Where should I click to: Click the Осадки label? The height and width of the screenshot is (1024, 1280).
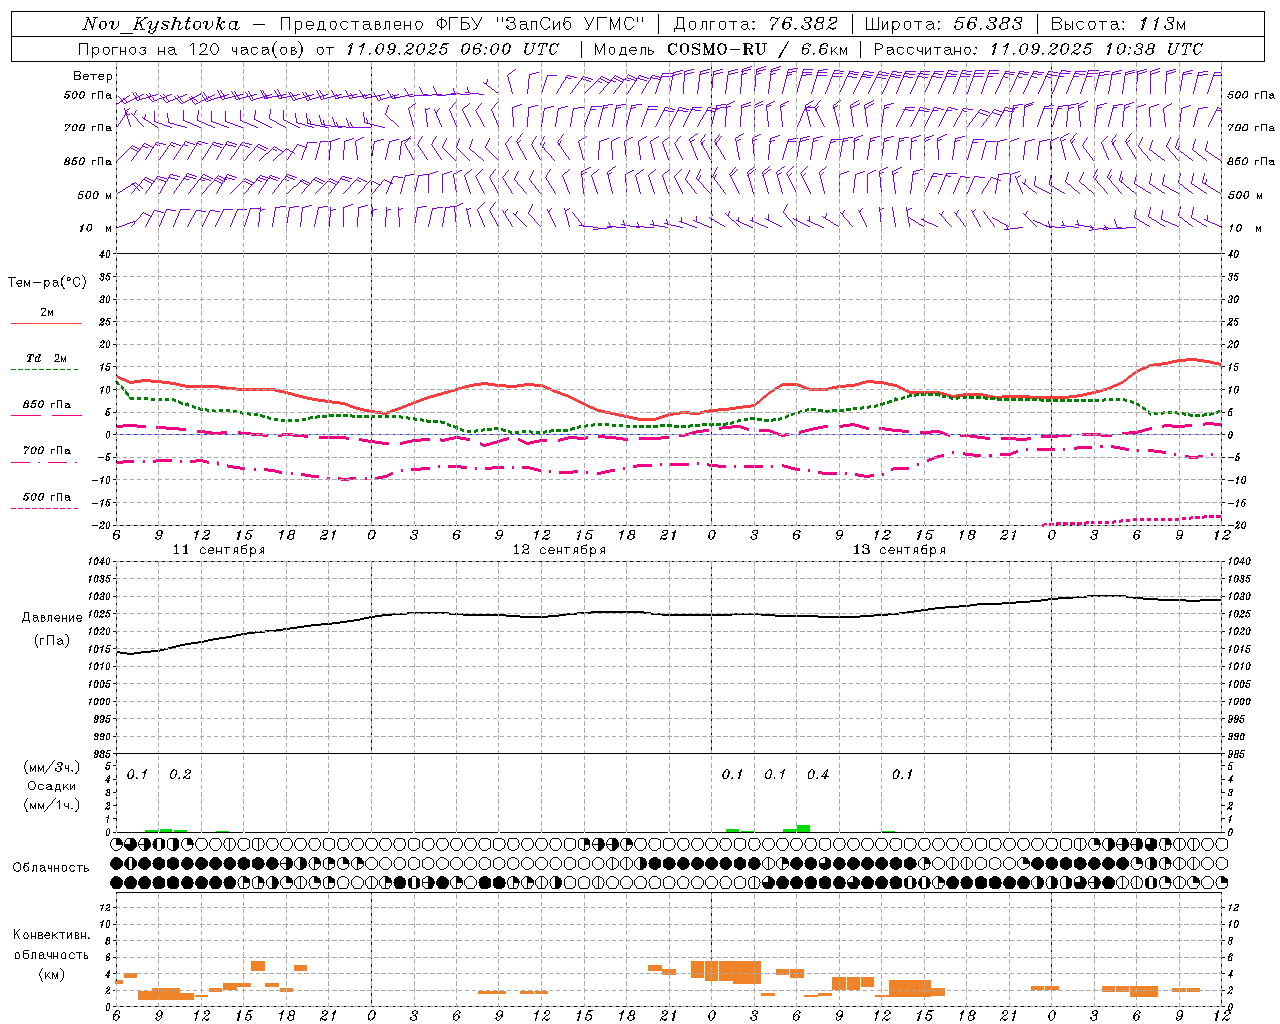(52, 786)
